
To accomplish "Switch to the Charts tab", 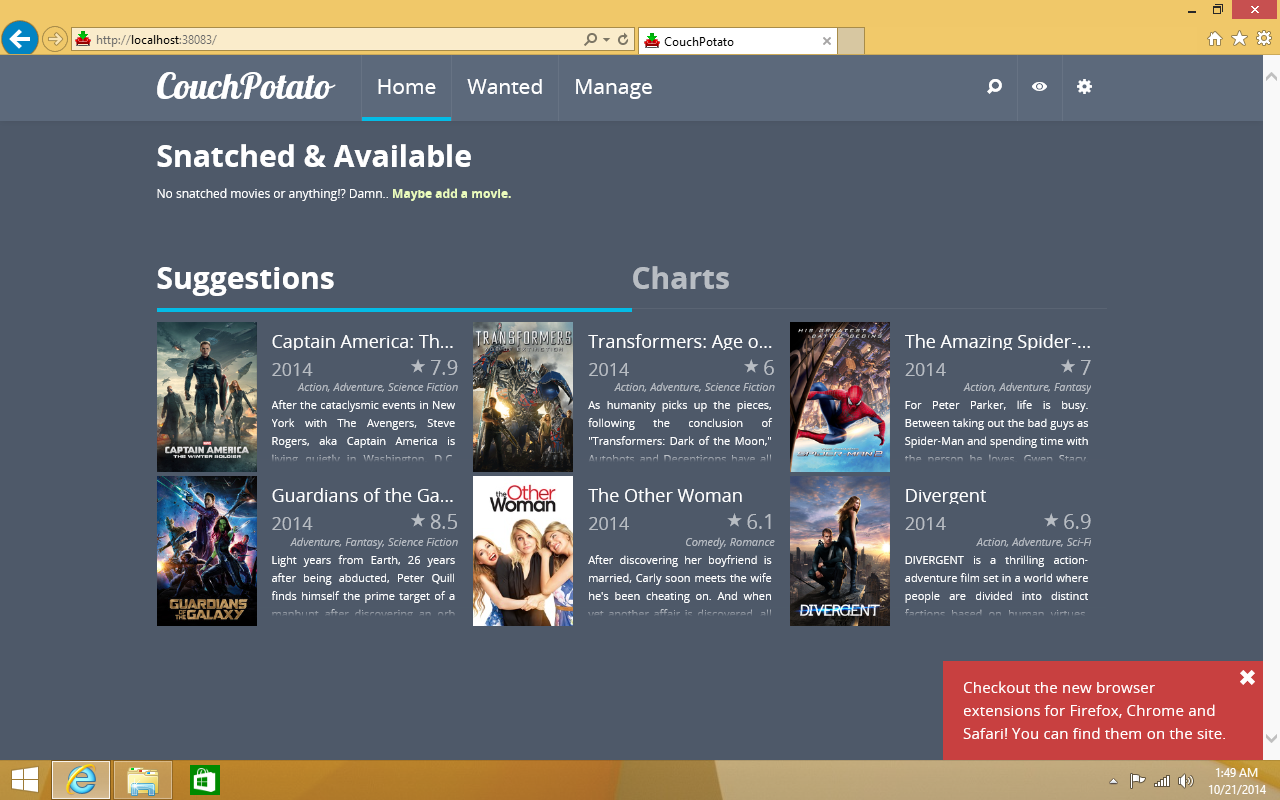I will click(681, 278).
